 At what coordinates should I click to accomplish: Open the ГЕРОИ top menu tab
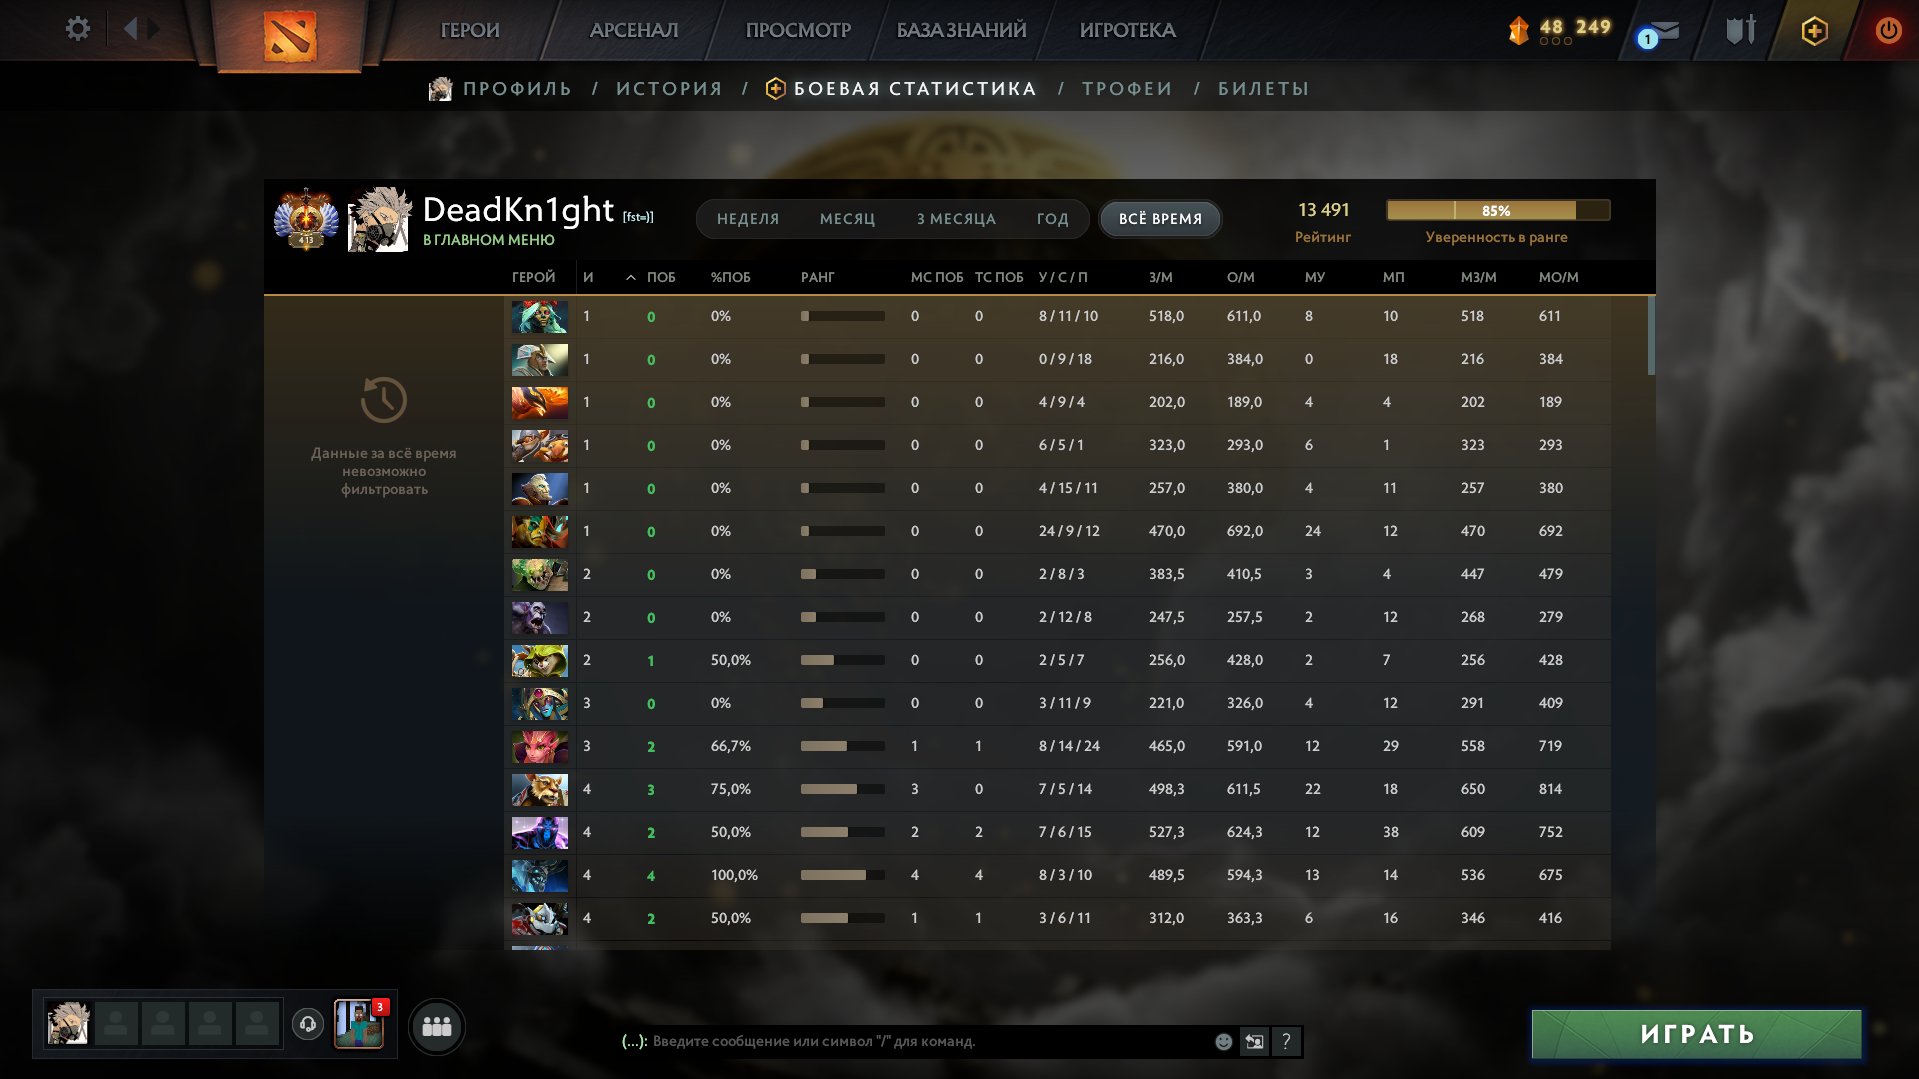click(469, 30)
